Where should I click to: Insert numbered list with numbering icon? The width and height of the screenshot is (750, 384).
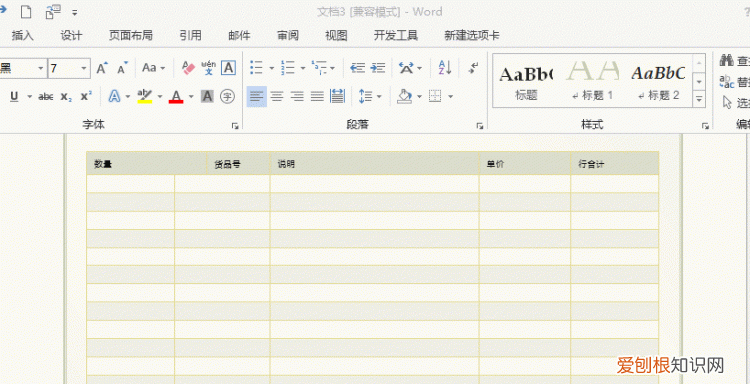[288, 68]
